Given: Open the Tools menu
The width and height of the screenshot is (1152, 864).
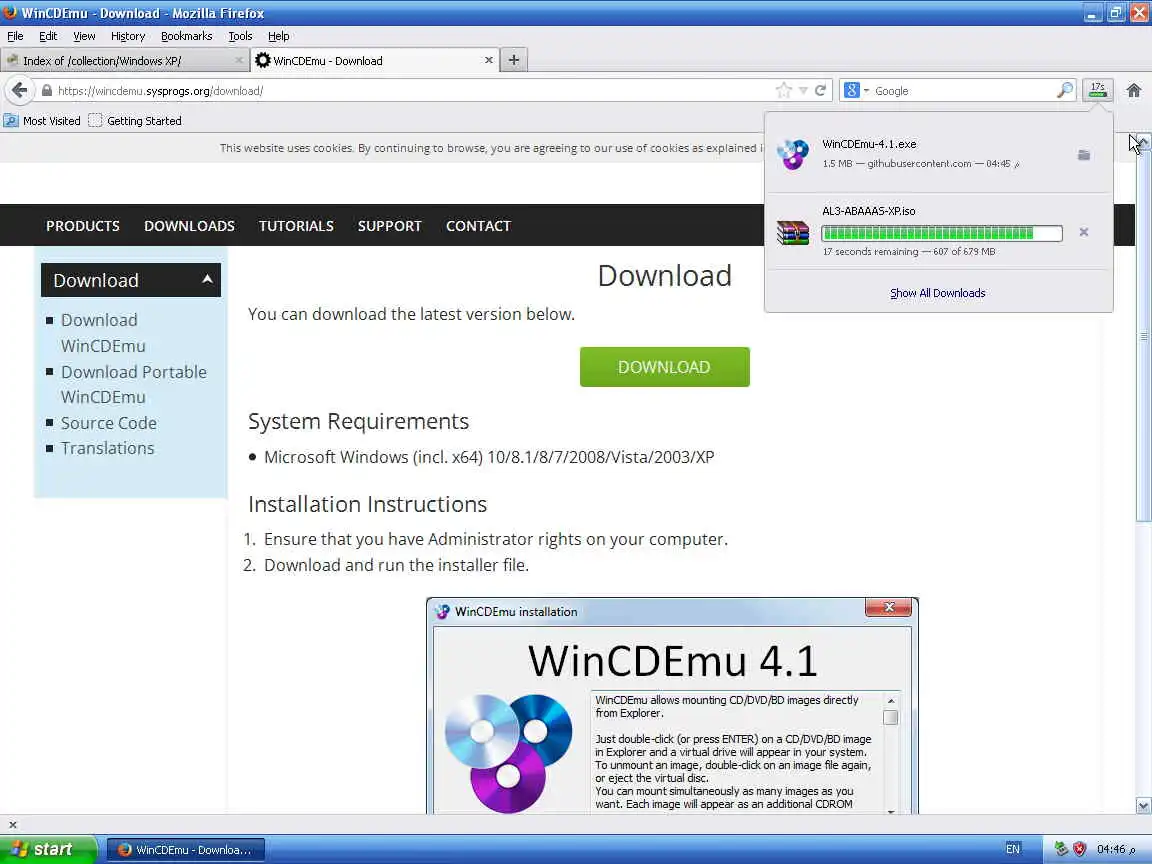Looking at the screenshot, I should pyautogui.click(x=240, y=36).
